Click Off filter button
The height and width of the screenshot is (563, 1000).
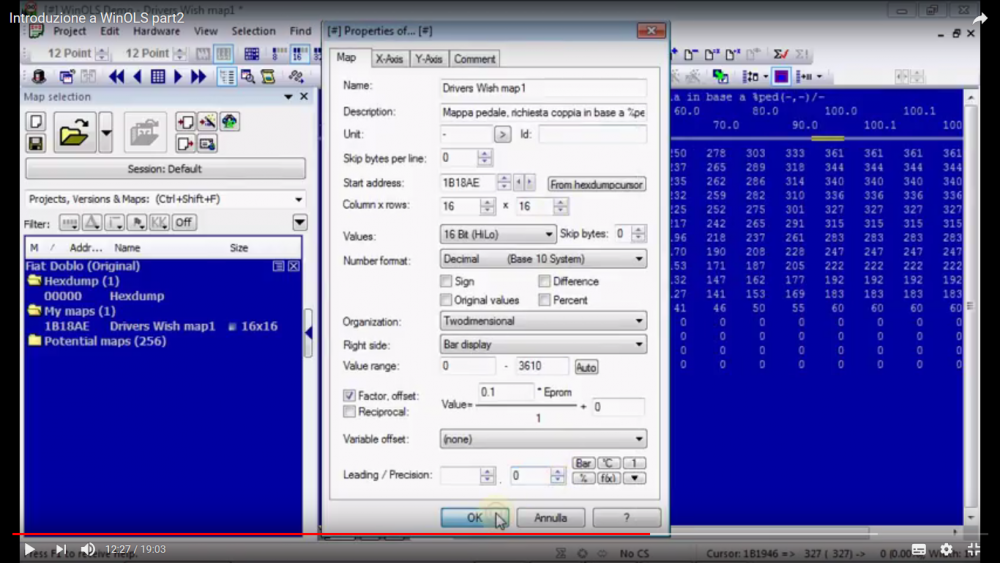point(184,223)
